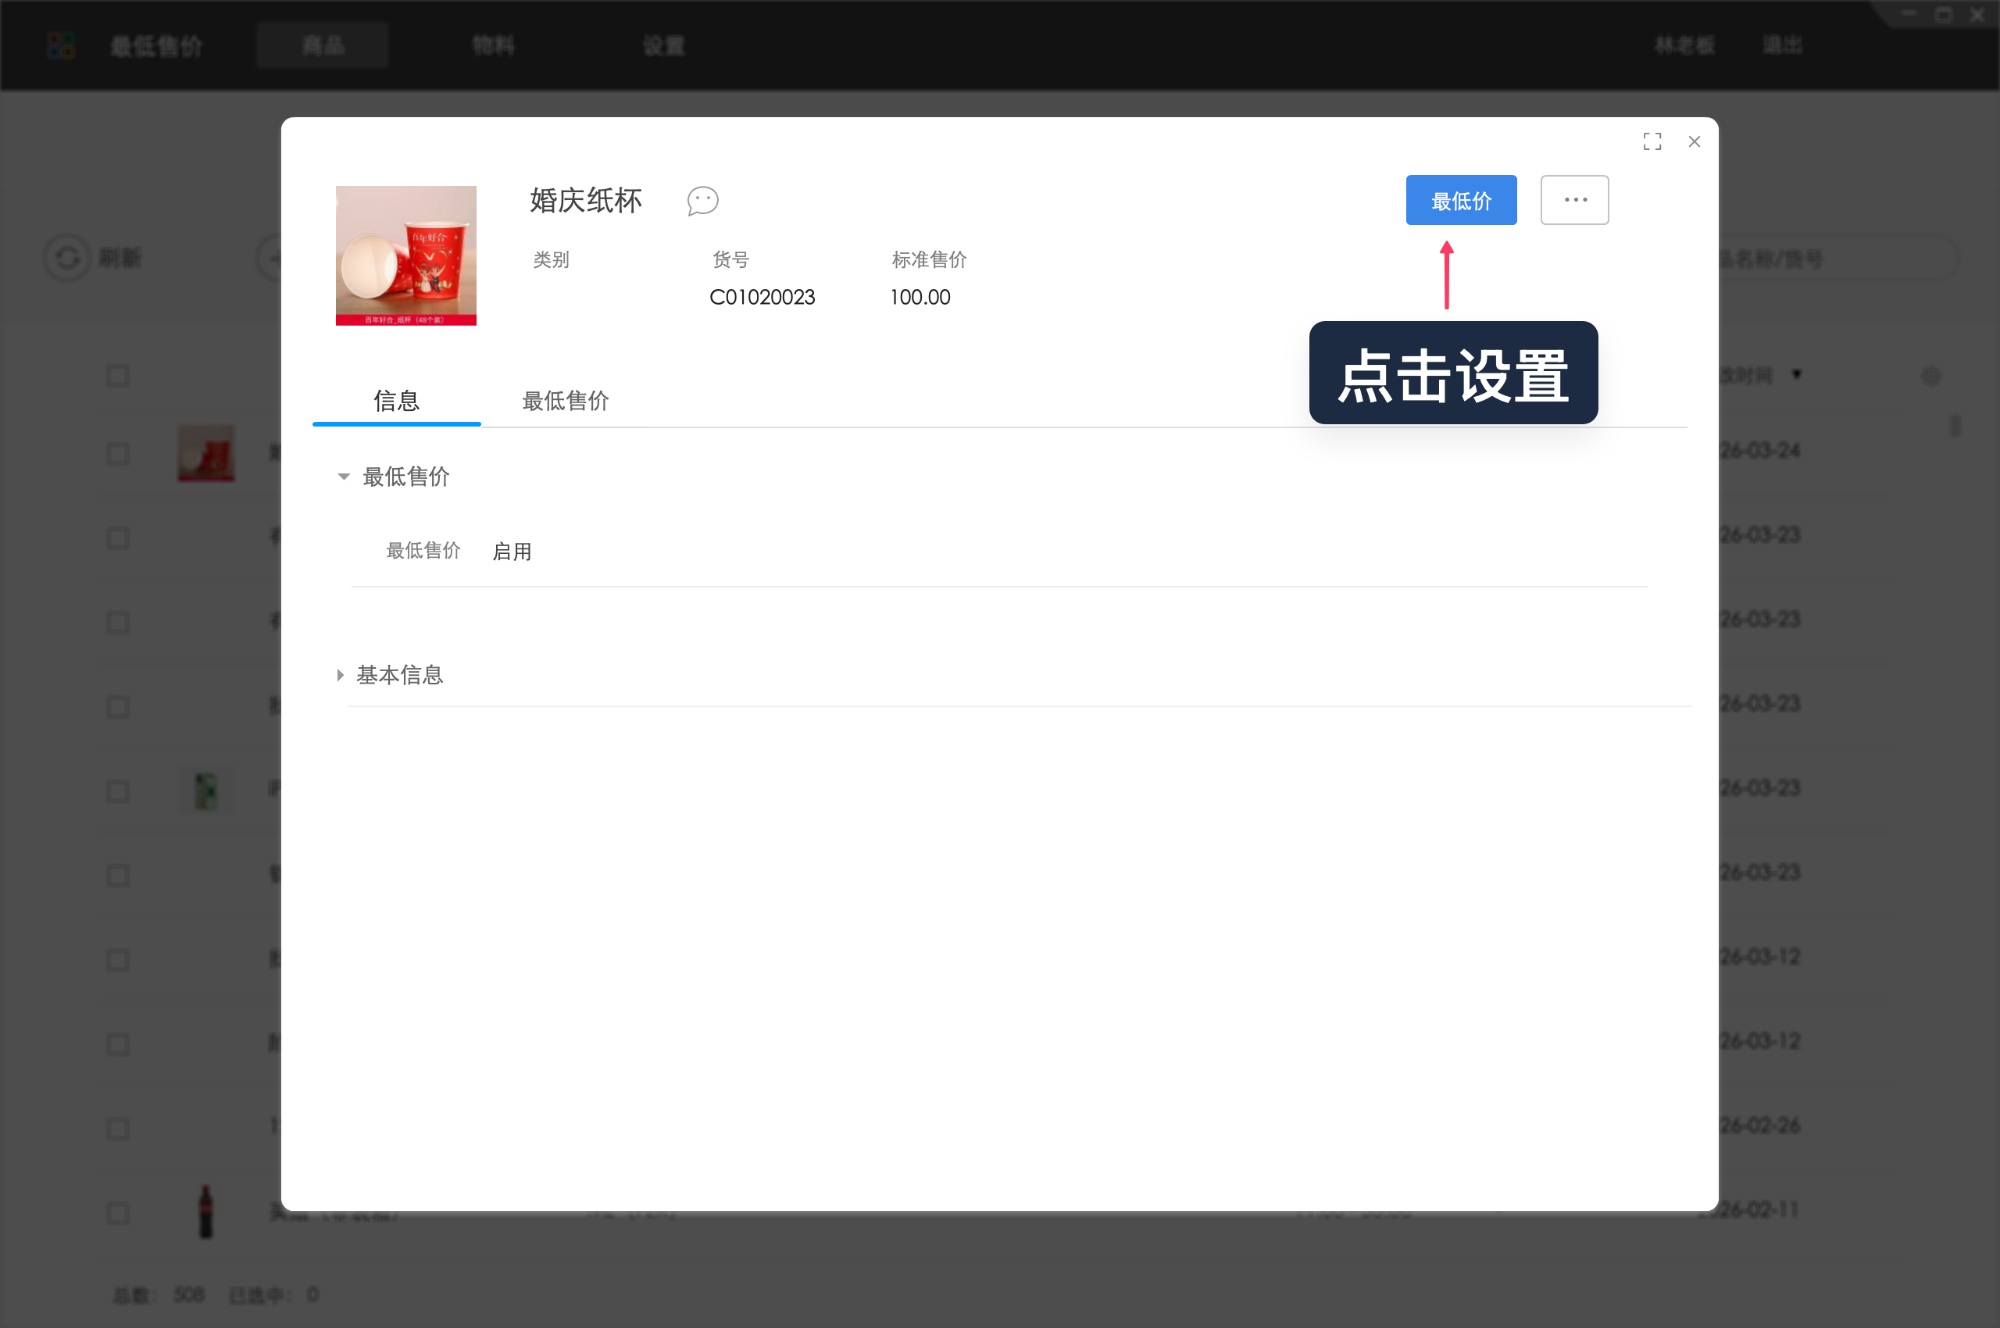Check the wine bottle product's row checkbox

coord(118,1213)
